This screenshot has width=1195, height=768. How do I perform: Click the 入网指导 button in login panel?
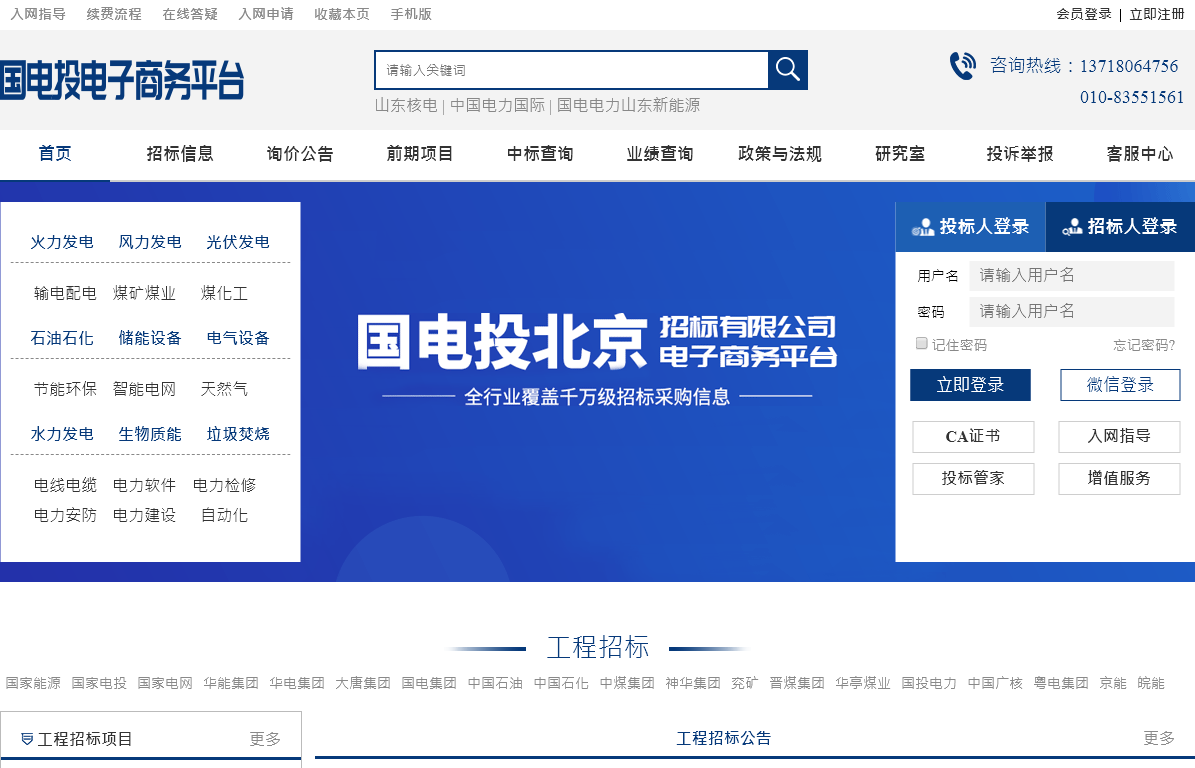pos(1120,437)
